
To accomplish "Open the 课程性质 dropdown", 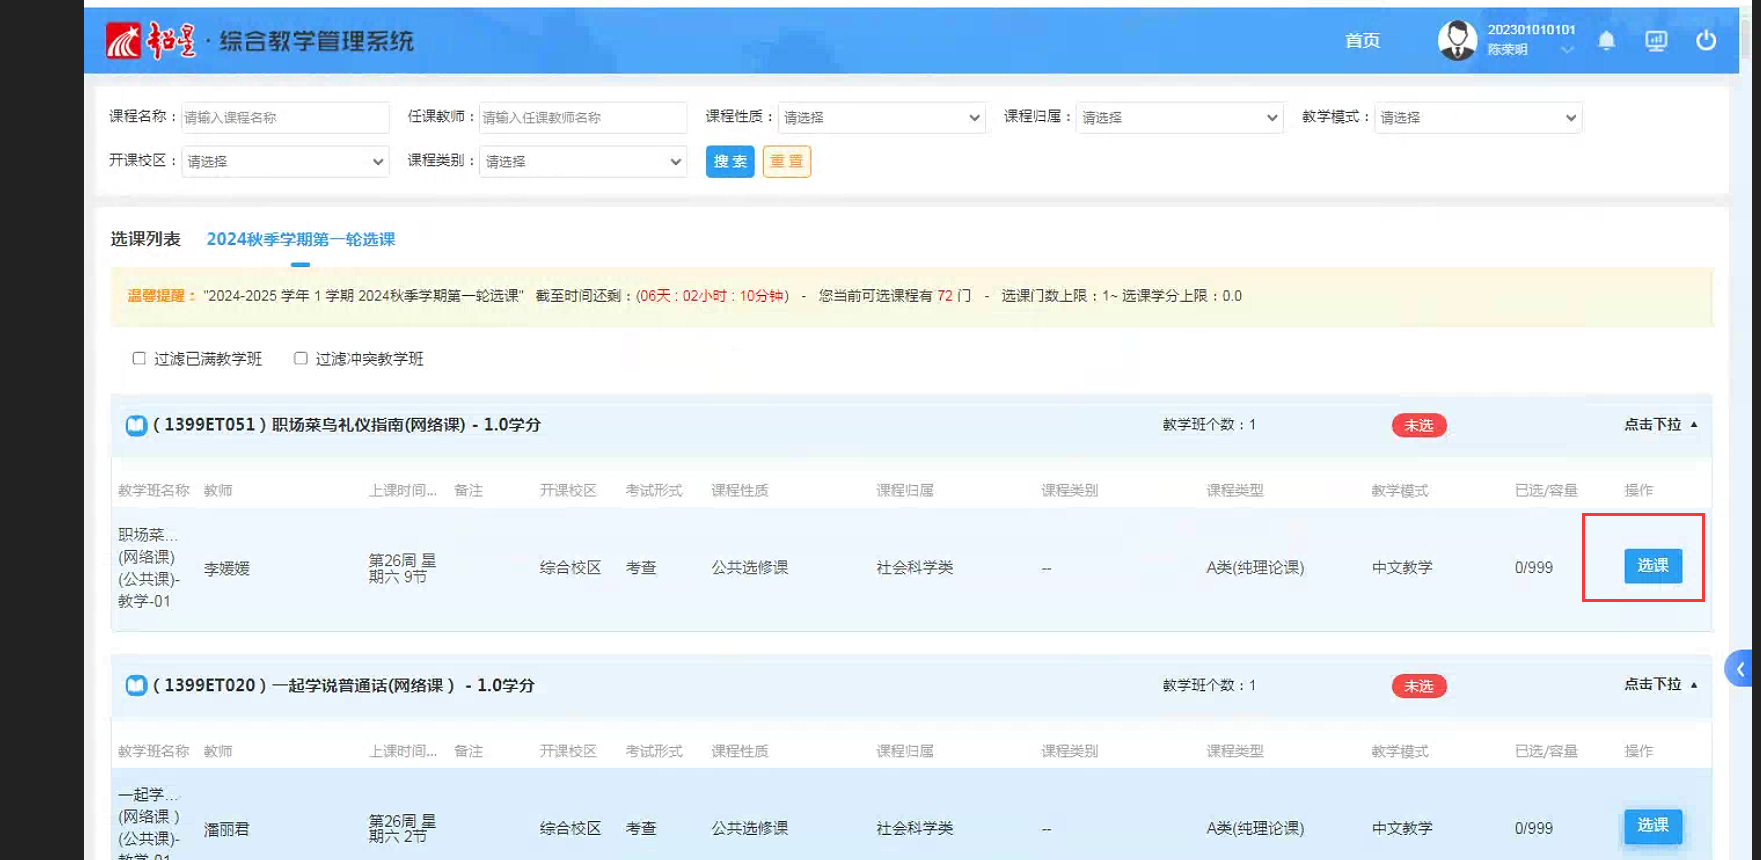I will 881,118.
